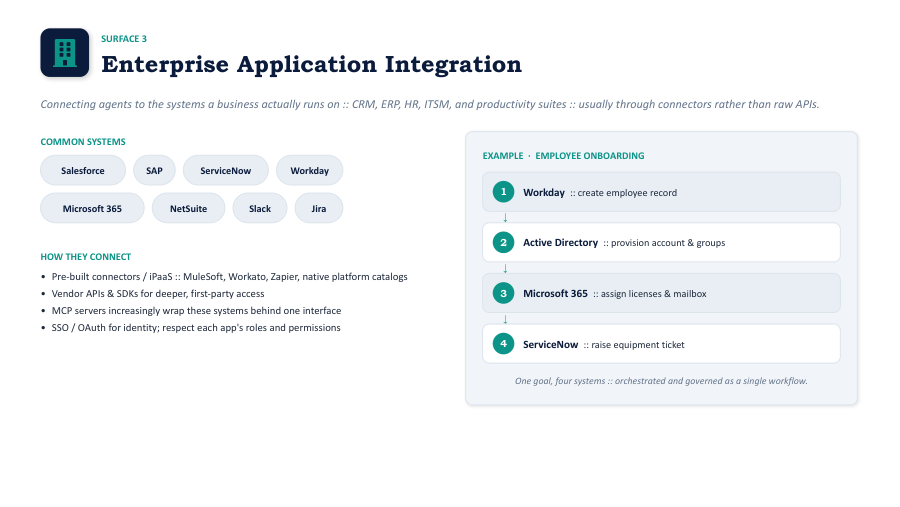Select the Jira chip
The image size is (900, 507).
coord(319,208)
